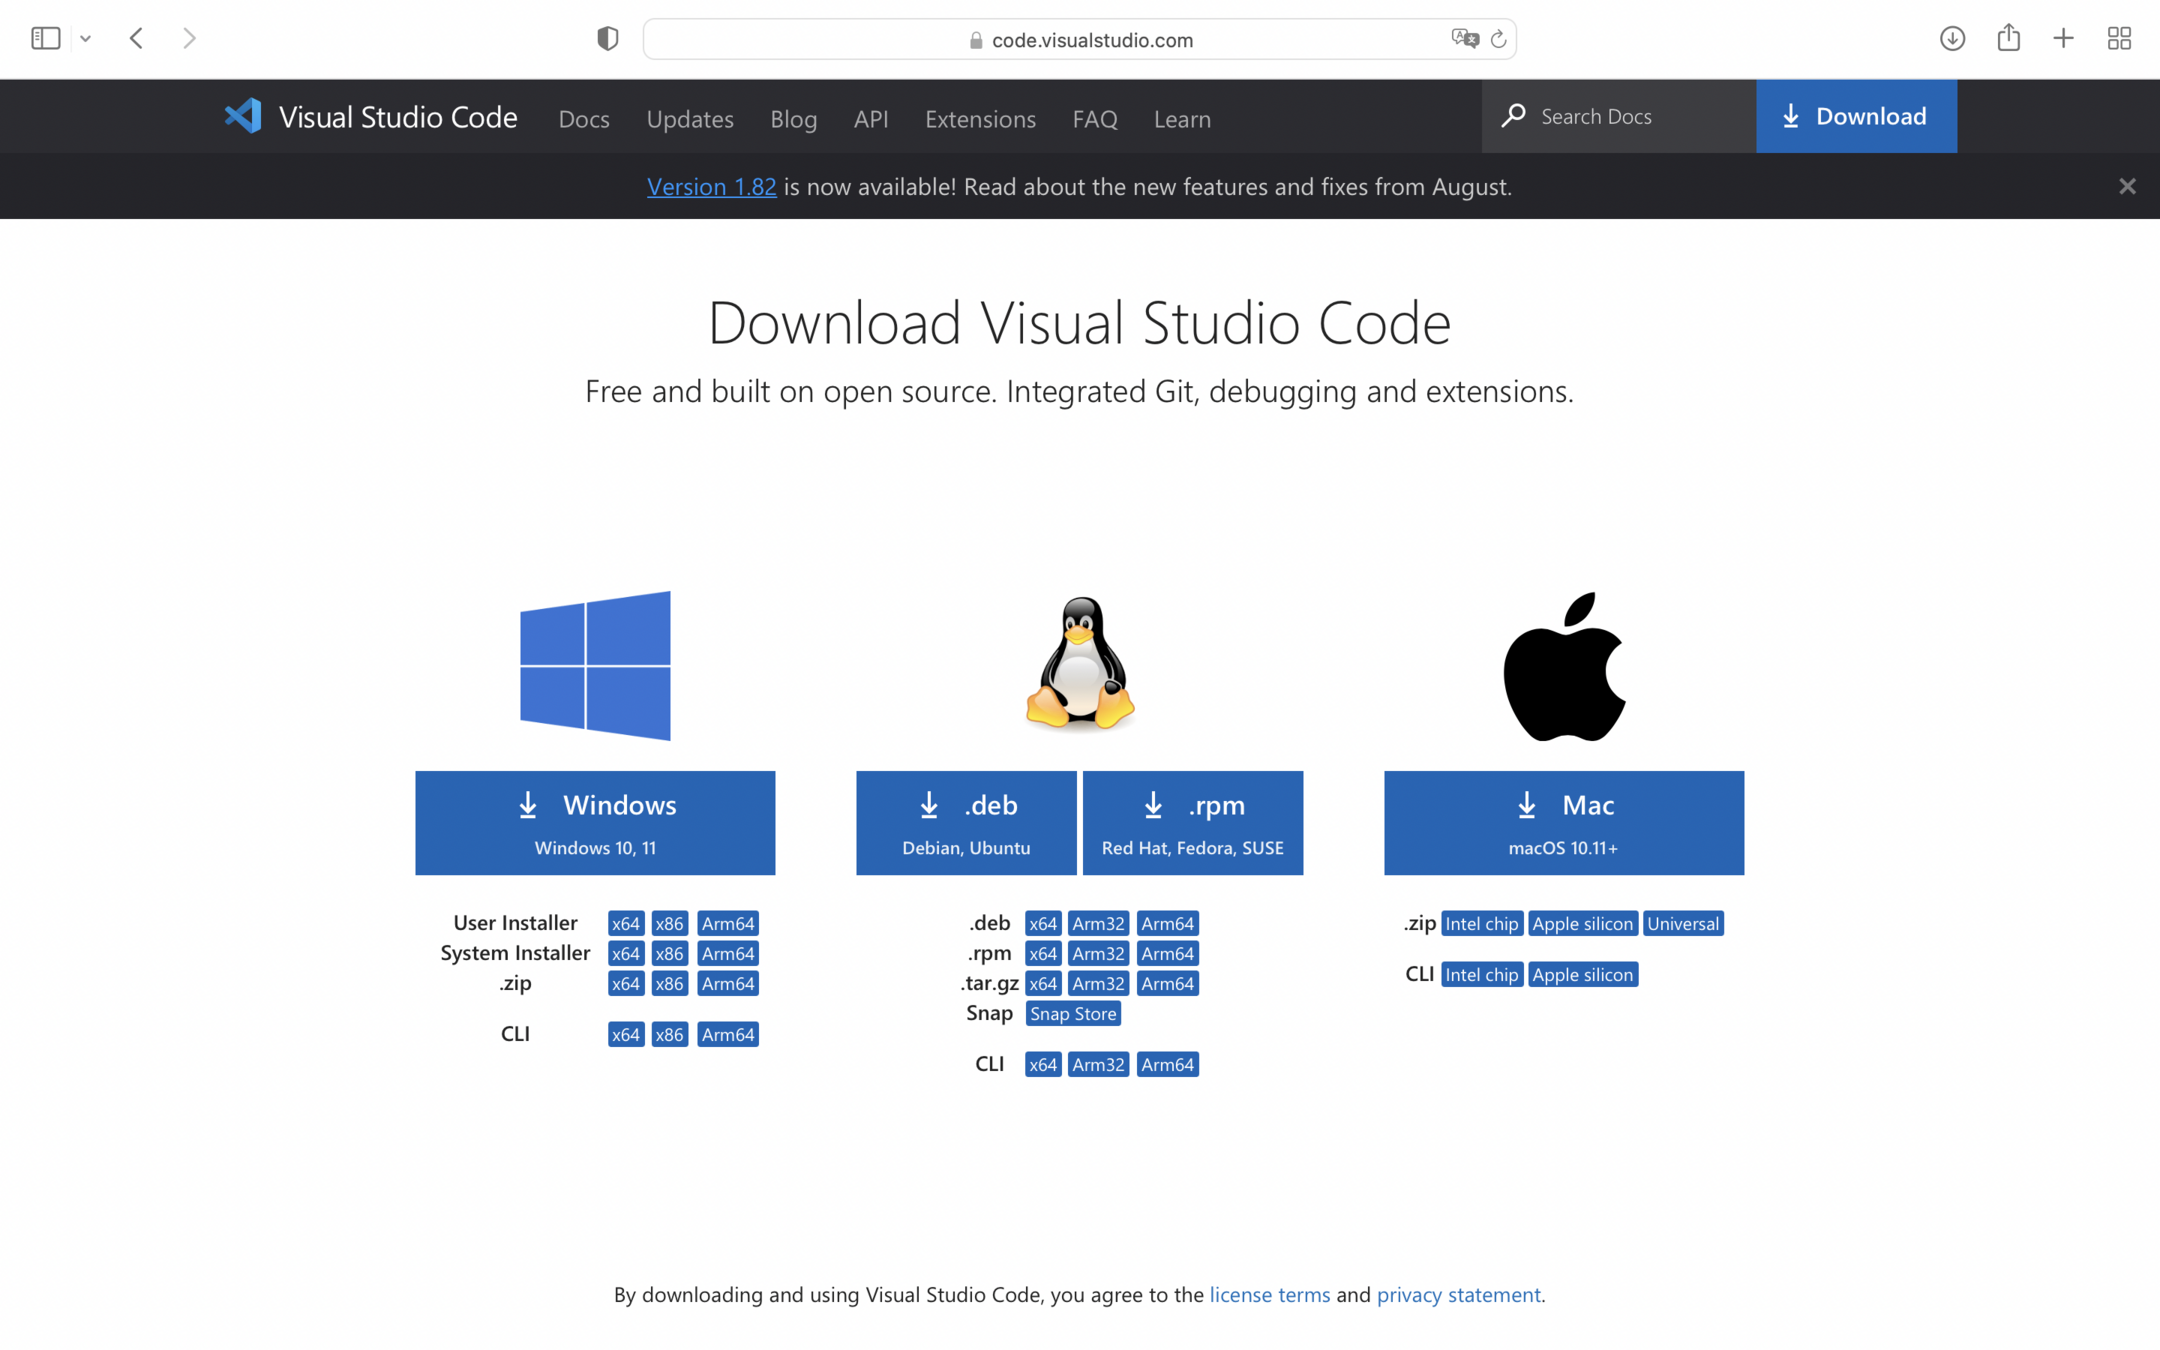Click the Visual Studio Code logo icon

243,116
